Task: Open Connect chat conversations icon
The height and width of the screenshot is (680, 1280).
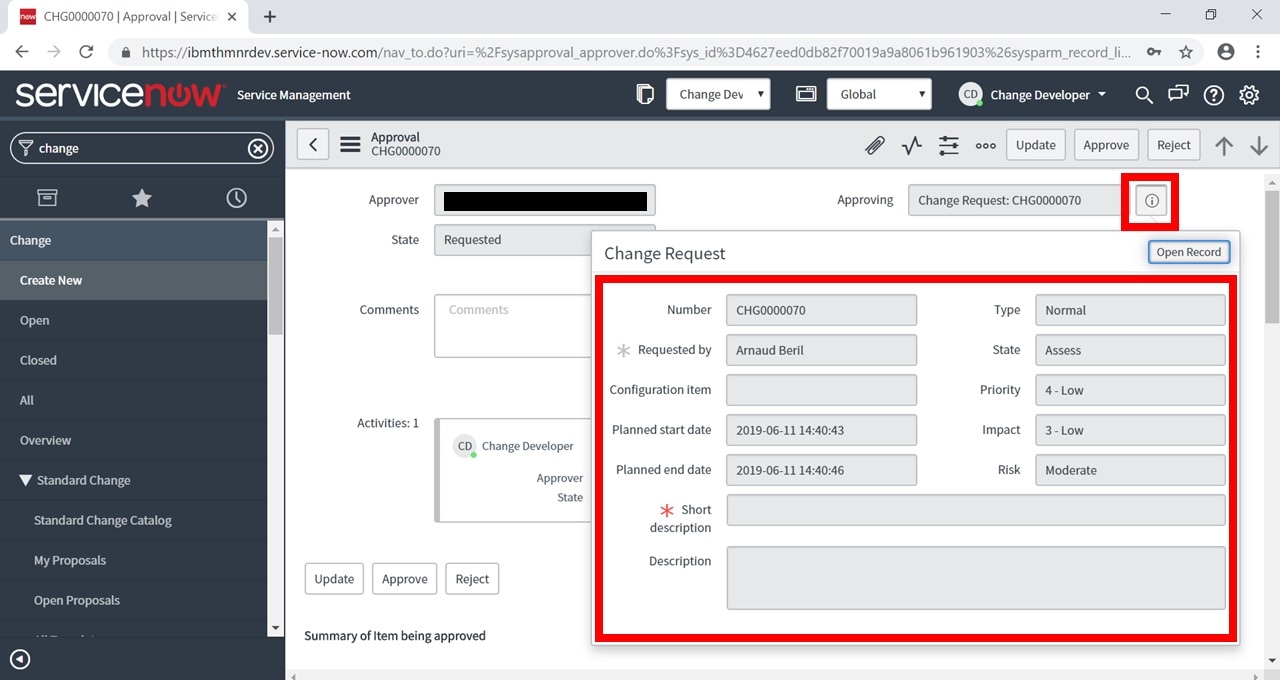Action: point(1178,94)
